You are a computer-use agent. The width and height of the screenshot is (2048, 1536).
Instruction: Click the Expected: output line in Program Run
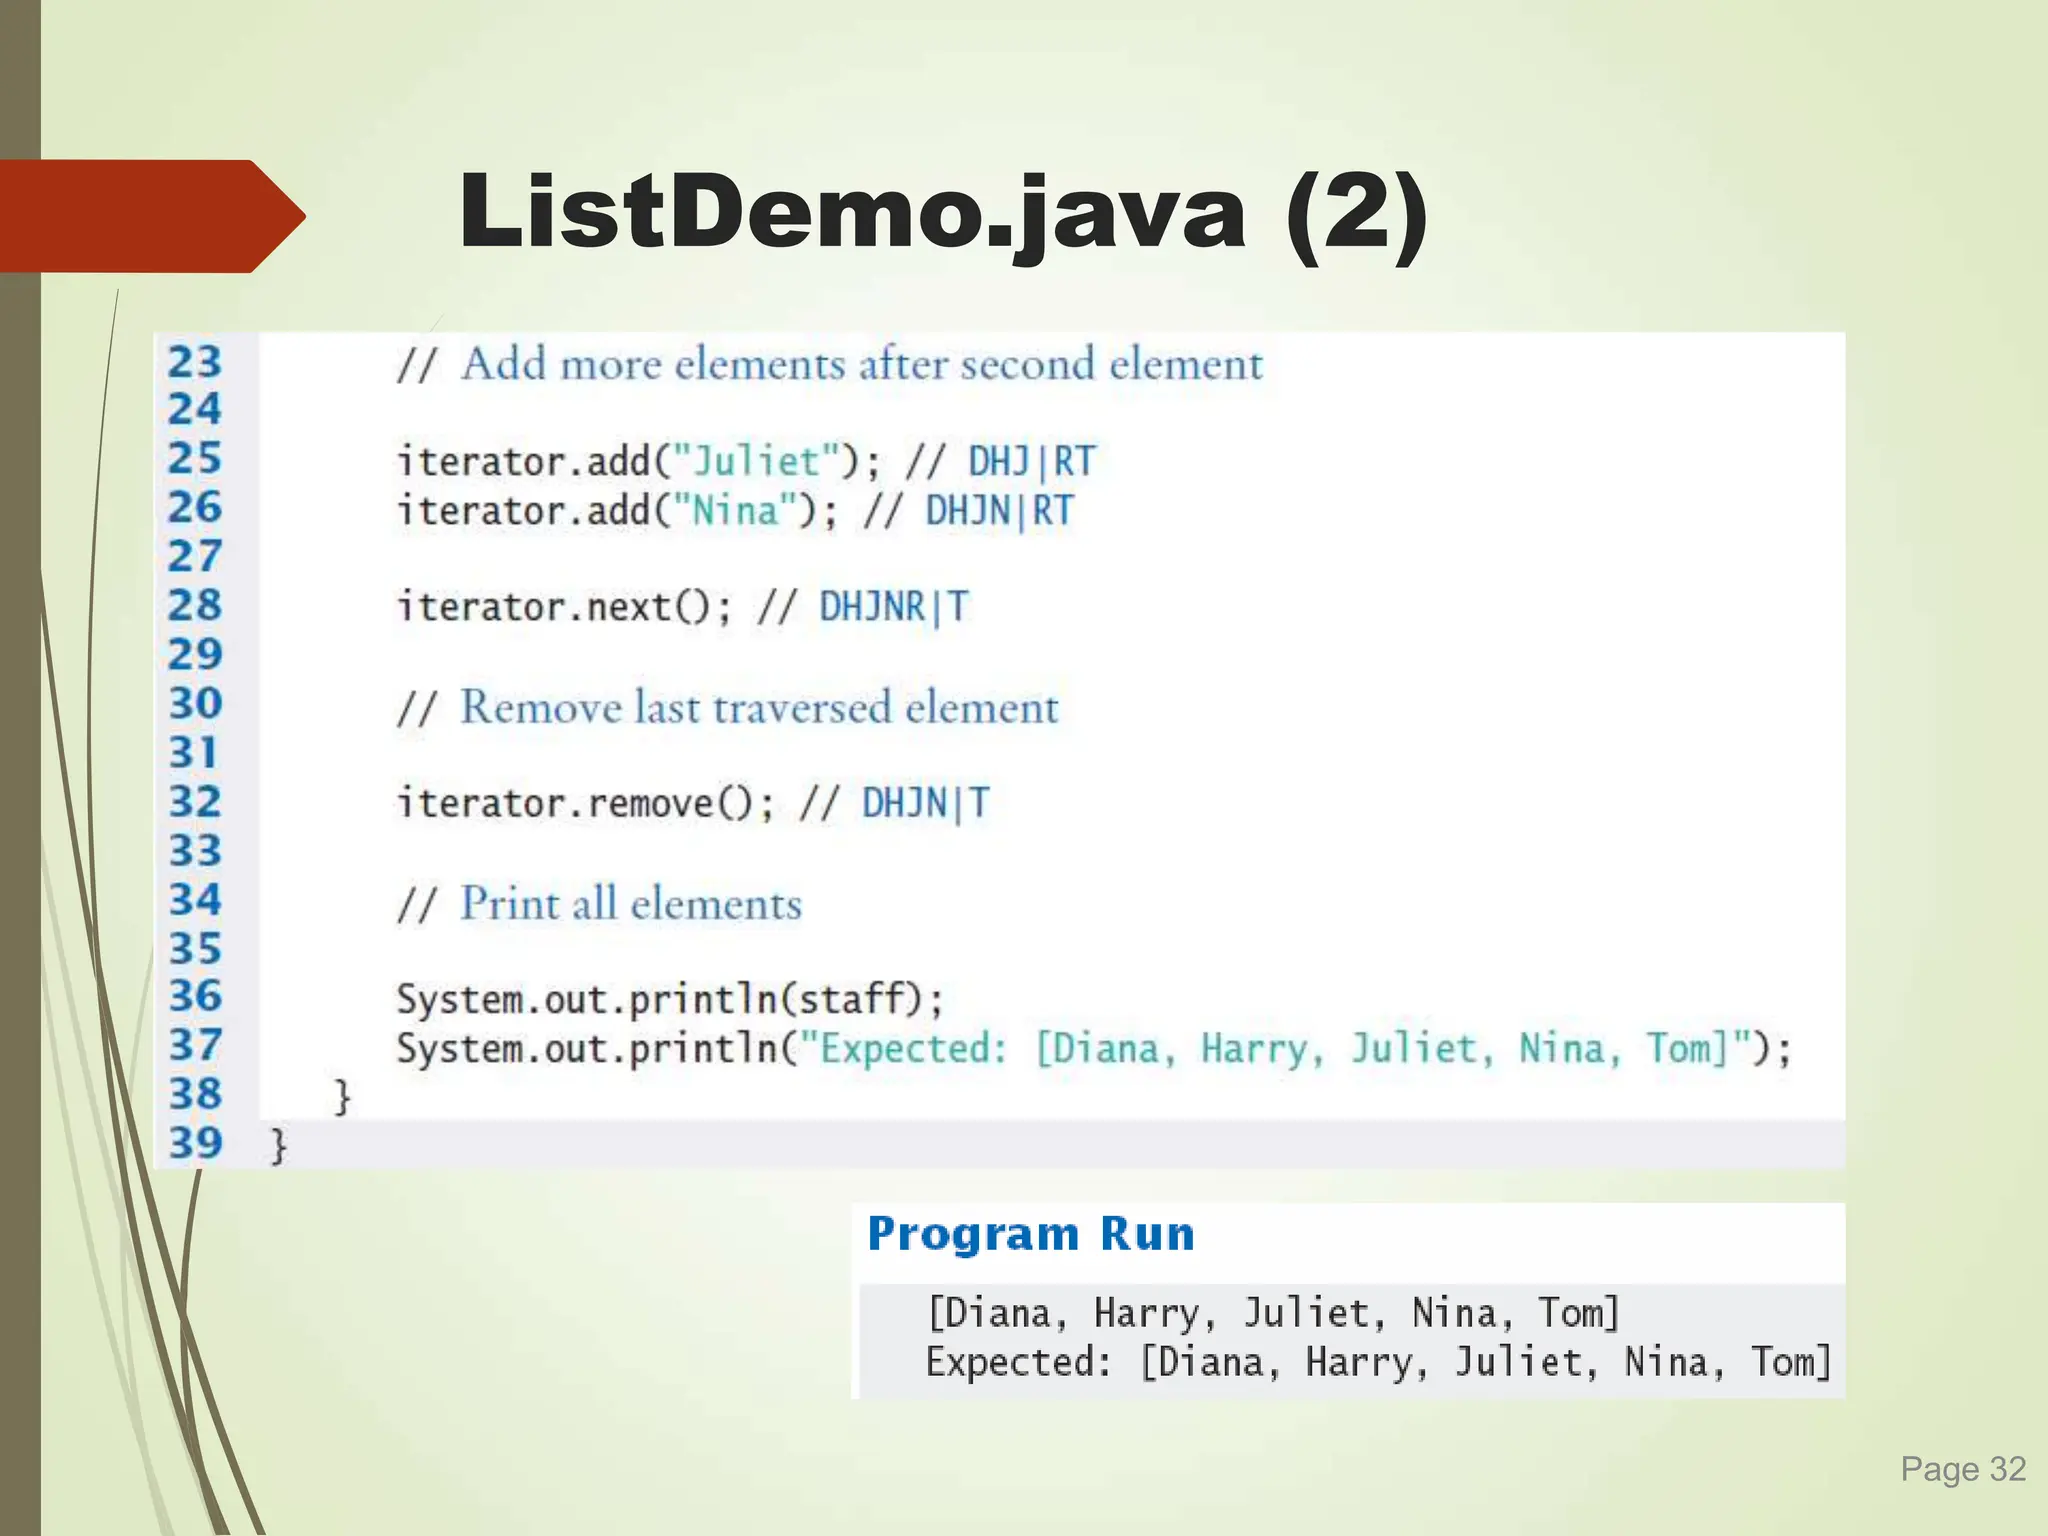(1378, 1362)
